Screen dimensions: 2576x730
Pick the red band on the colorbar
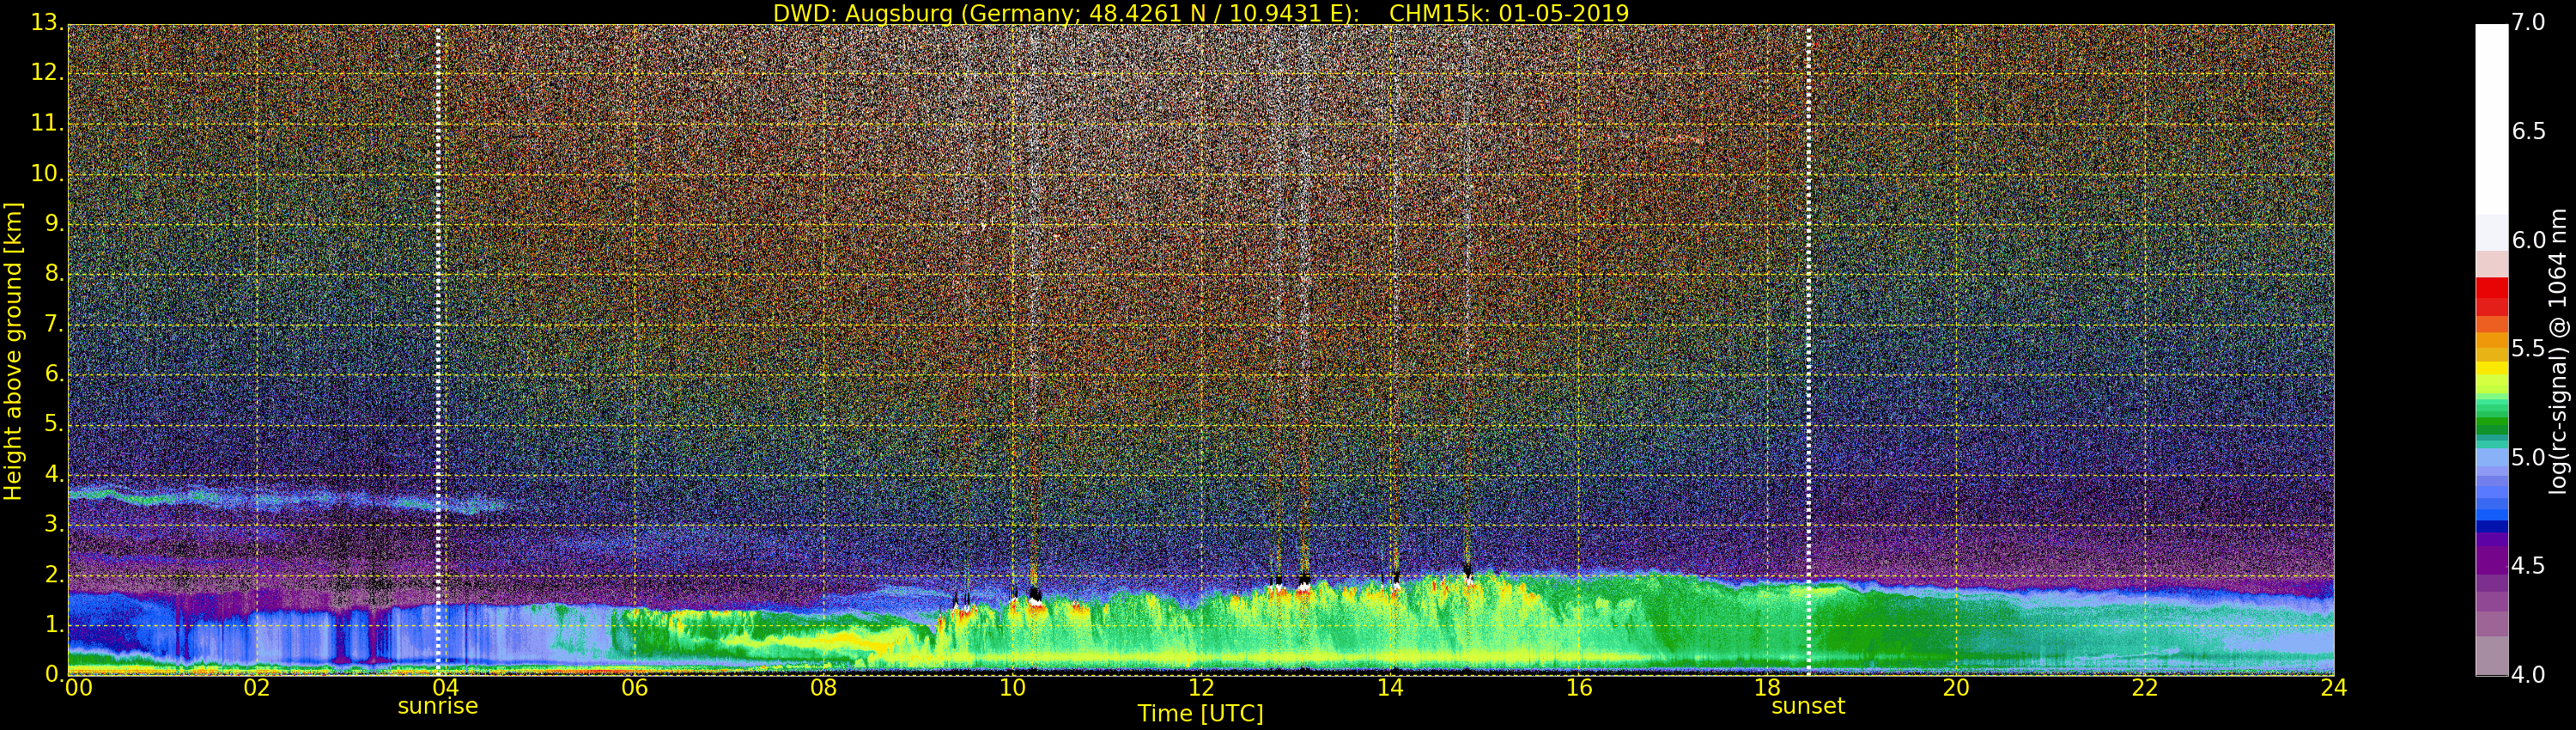[2491, 295]
